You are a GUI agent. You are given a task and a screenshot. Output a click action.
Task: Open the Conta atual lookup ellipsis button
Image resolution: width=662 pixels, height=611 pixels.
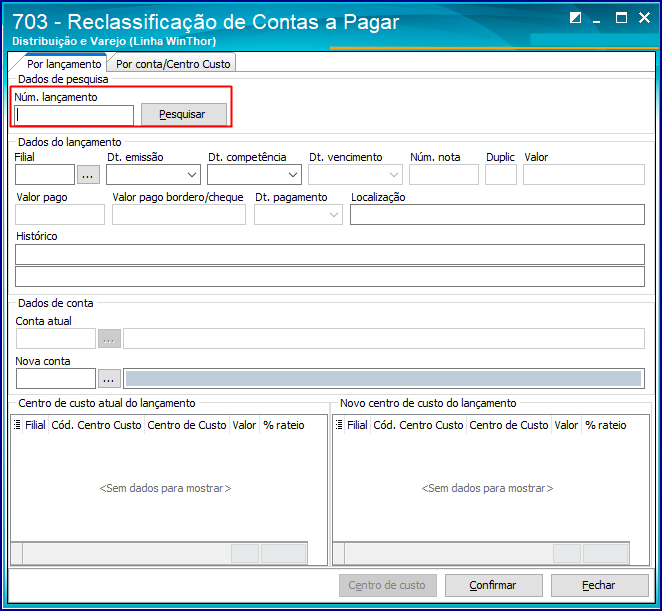click(109, 339)
